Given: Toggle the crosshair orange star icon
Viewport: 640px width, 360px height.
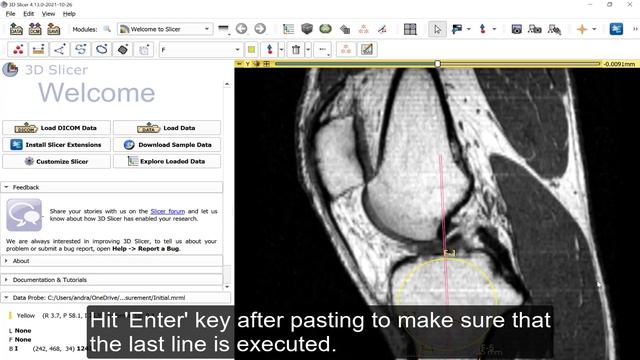Looking at the screenshot, I should (x=582, y=29).
